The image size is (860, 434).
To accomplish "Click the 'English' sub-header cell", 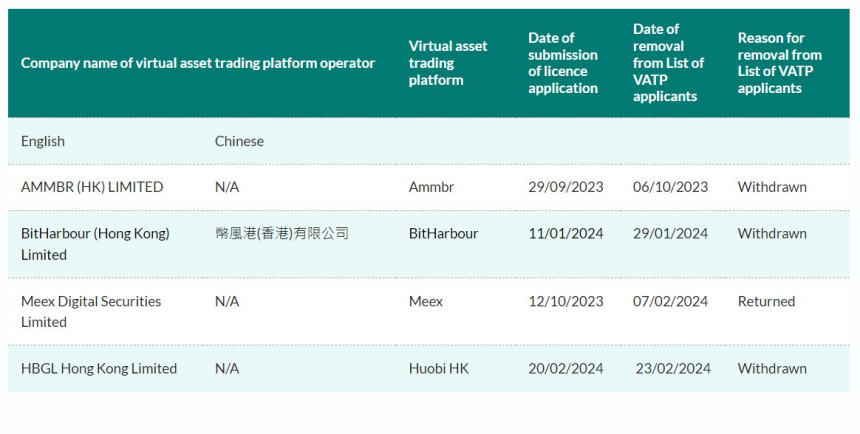I will pos(43,141).
